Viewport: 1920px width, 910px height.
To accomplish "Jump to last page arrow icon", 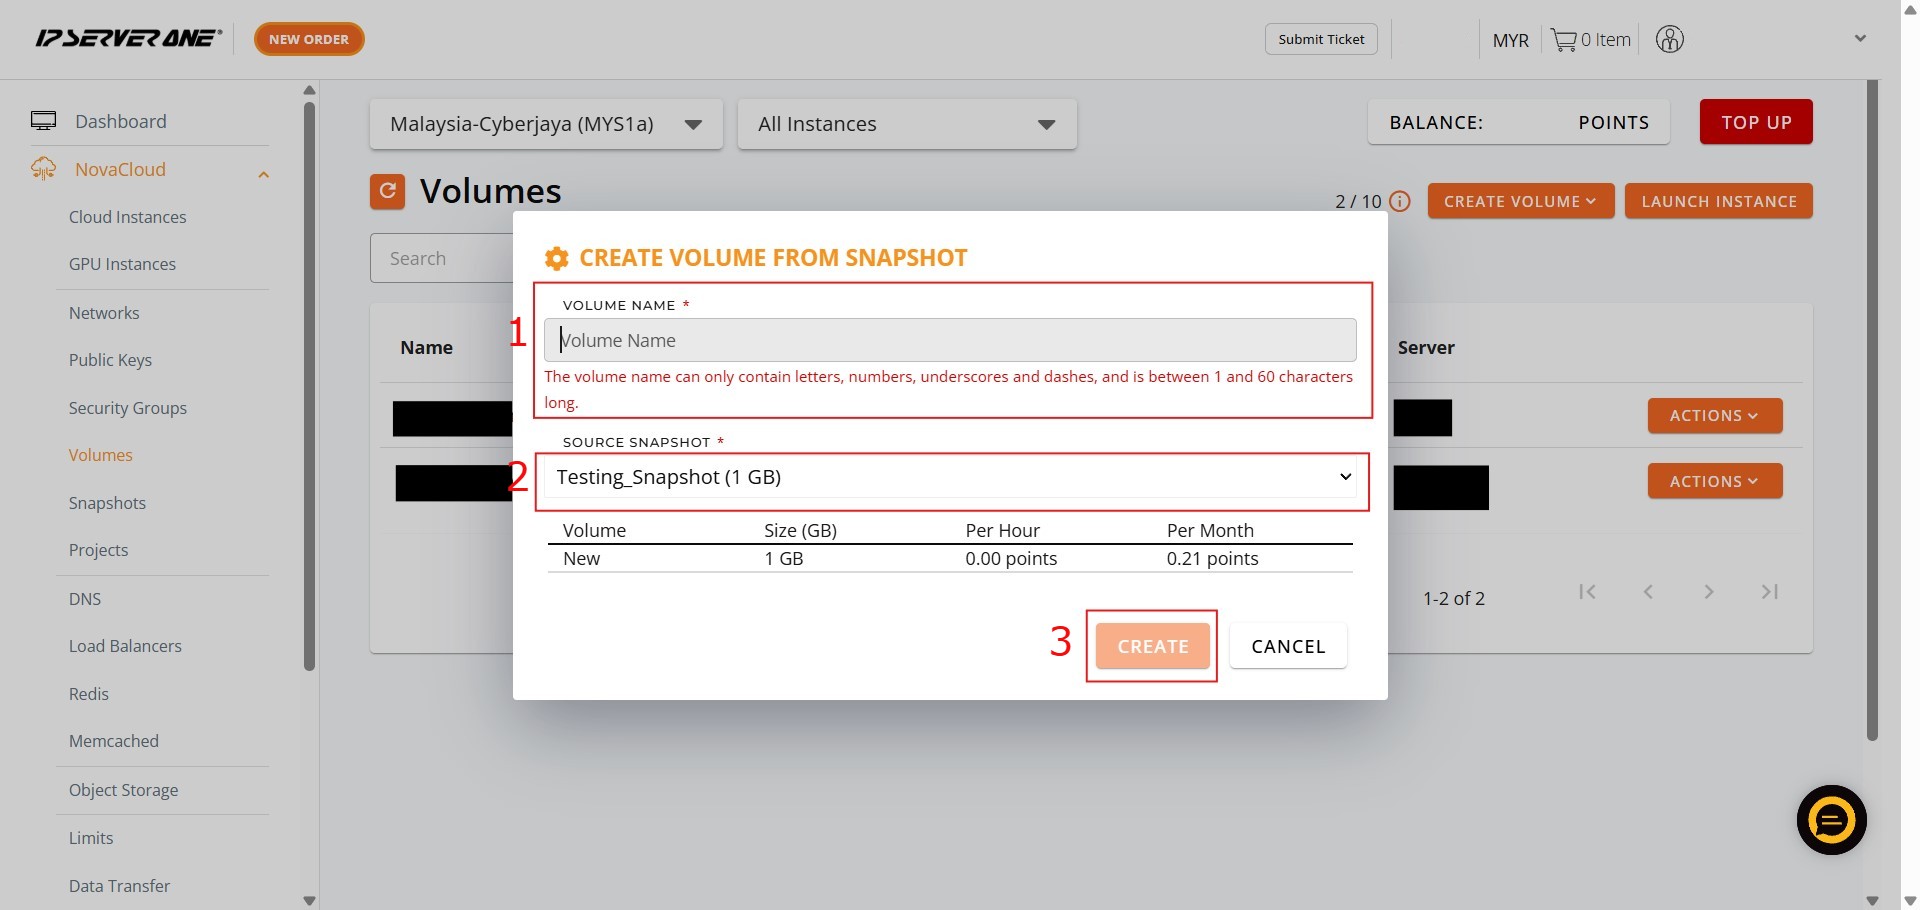I will (1769, 592).
